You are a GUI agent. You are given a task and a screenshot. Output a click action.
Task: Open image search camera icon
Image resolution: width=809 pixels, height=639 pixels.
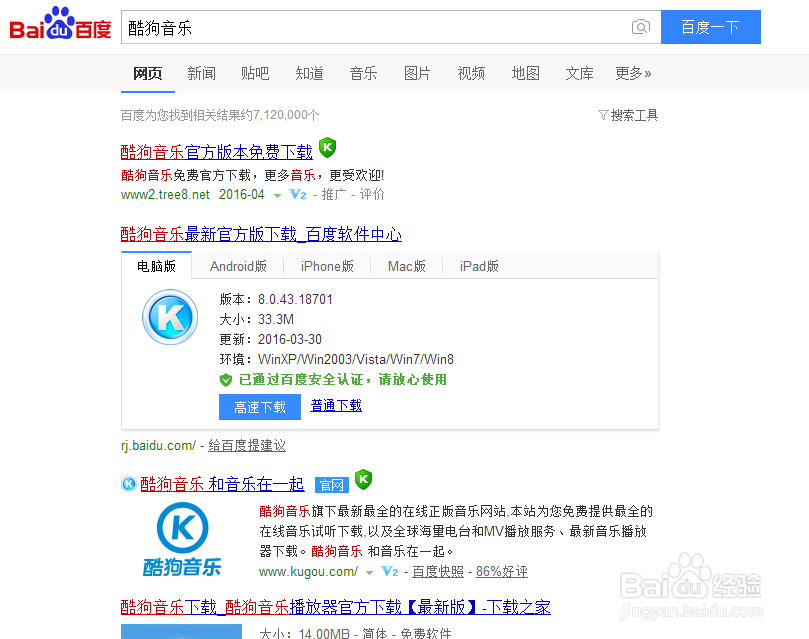tap(640, 27)
